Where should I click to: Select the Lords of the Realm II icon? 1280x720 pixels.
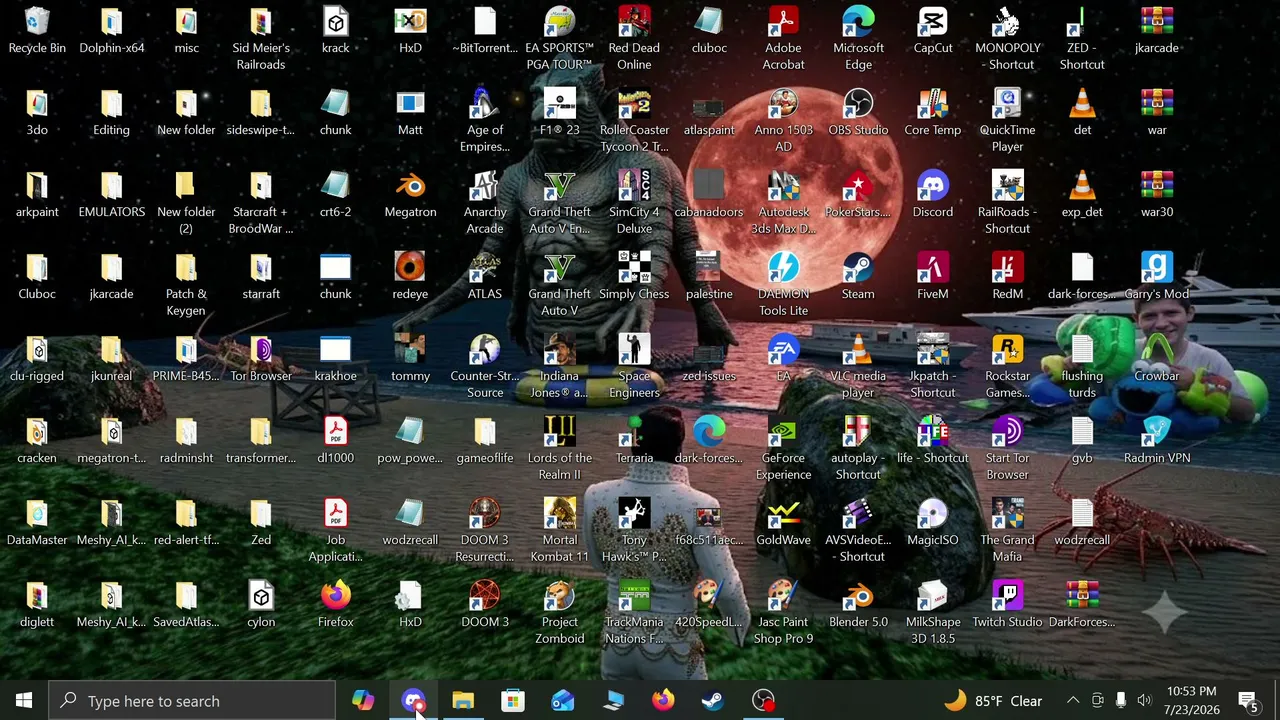[559, 449]
